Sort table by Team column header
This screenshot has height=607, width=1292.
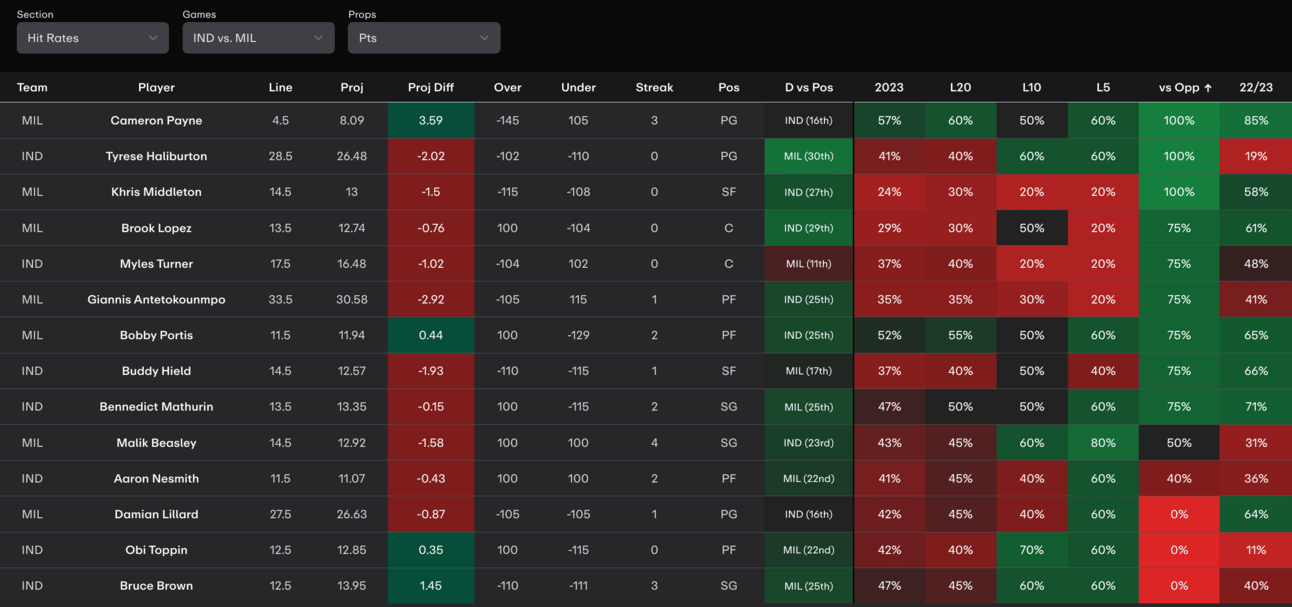tap(32, 87)
